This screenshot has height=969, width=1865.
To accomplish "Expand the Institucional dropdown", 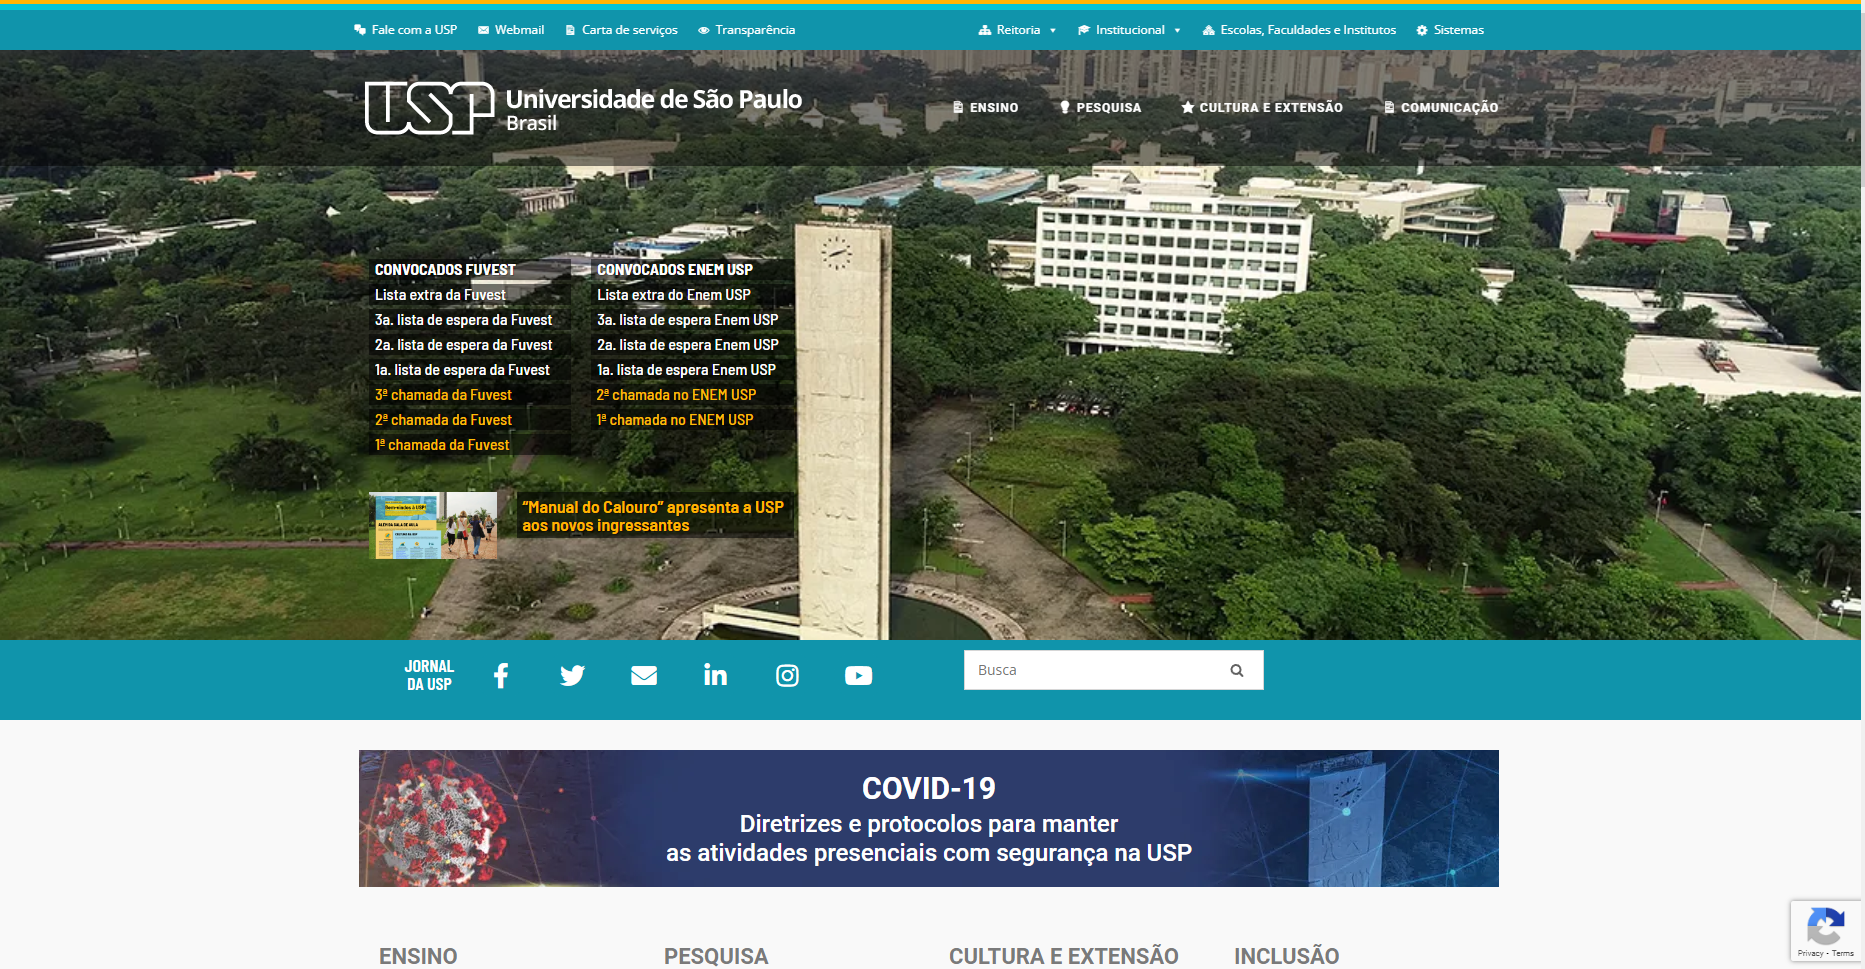I will 1129,30.
